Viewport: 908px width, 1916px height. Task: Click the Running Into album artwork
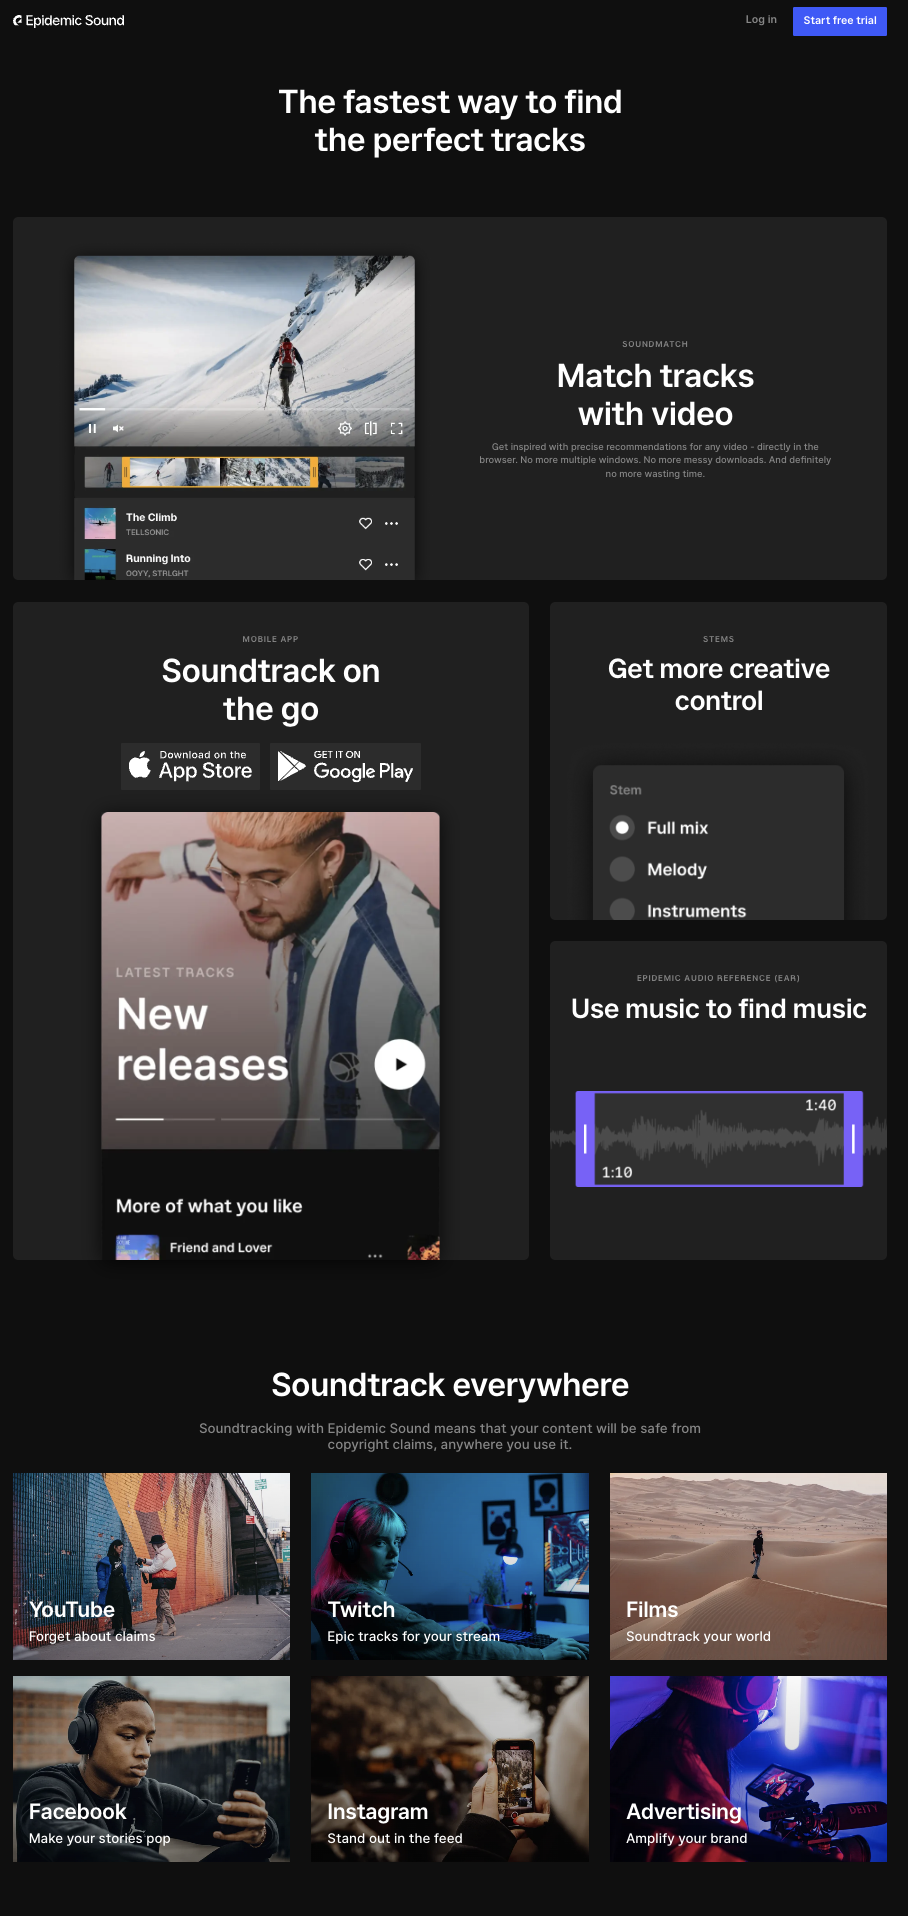[x=100, y=564]
